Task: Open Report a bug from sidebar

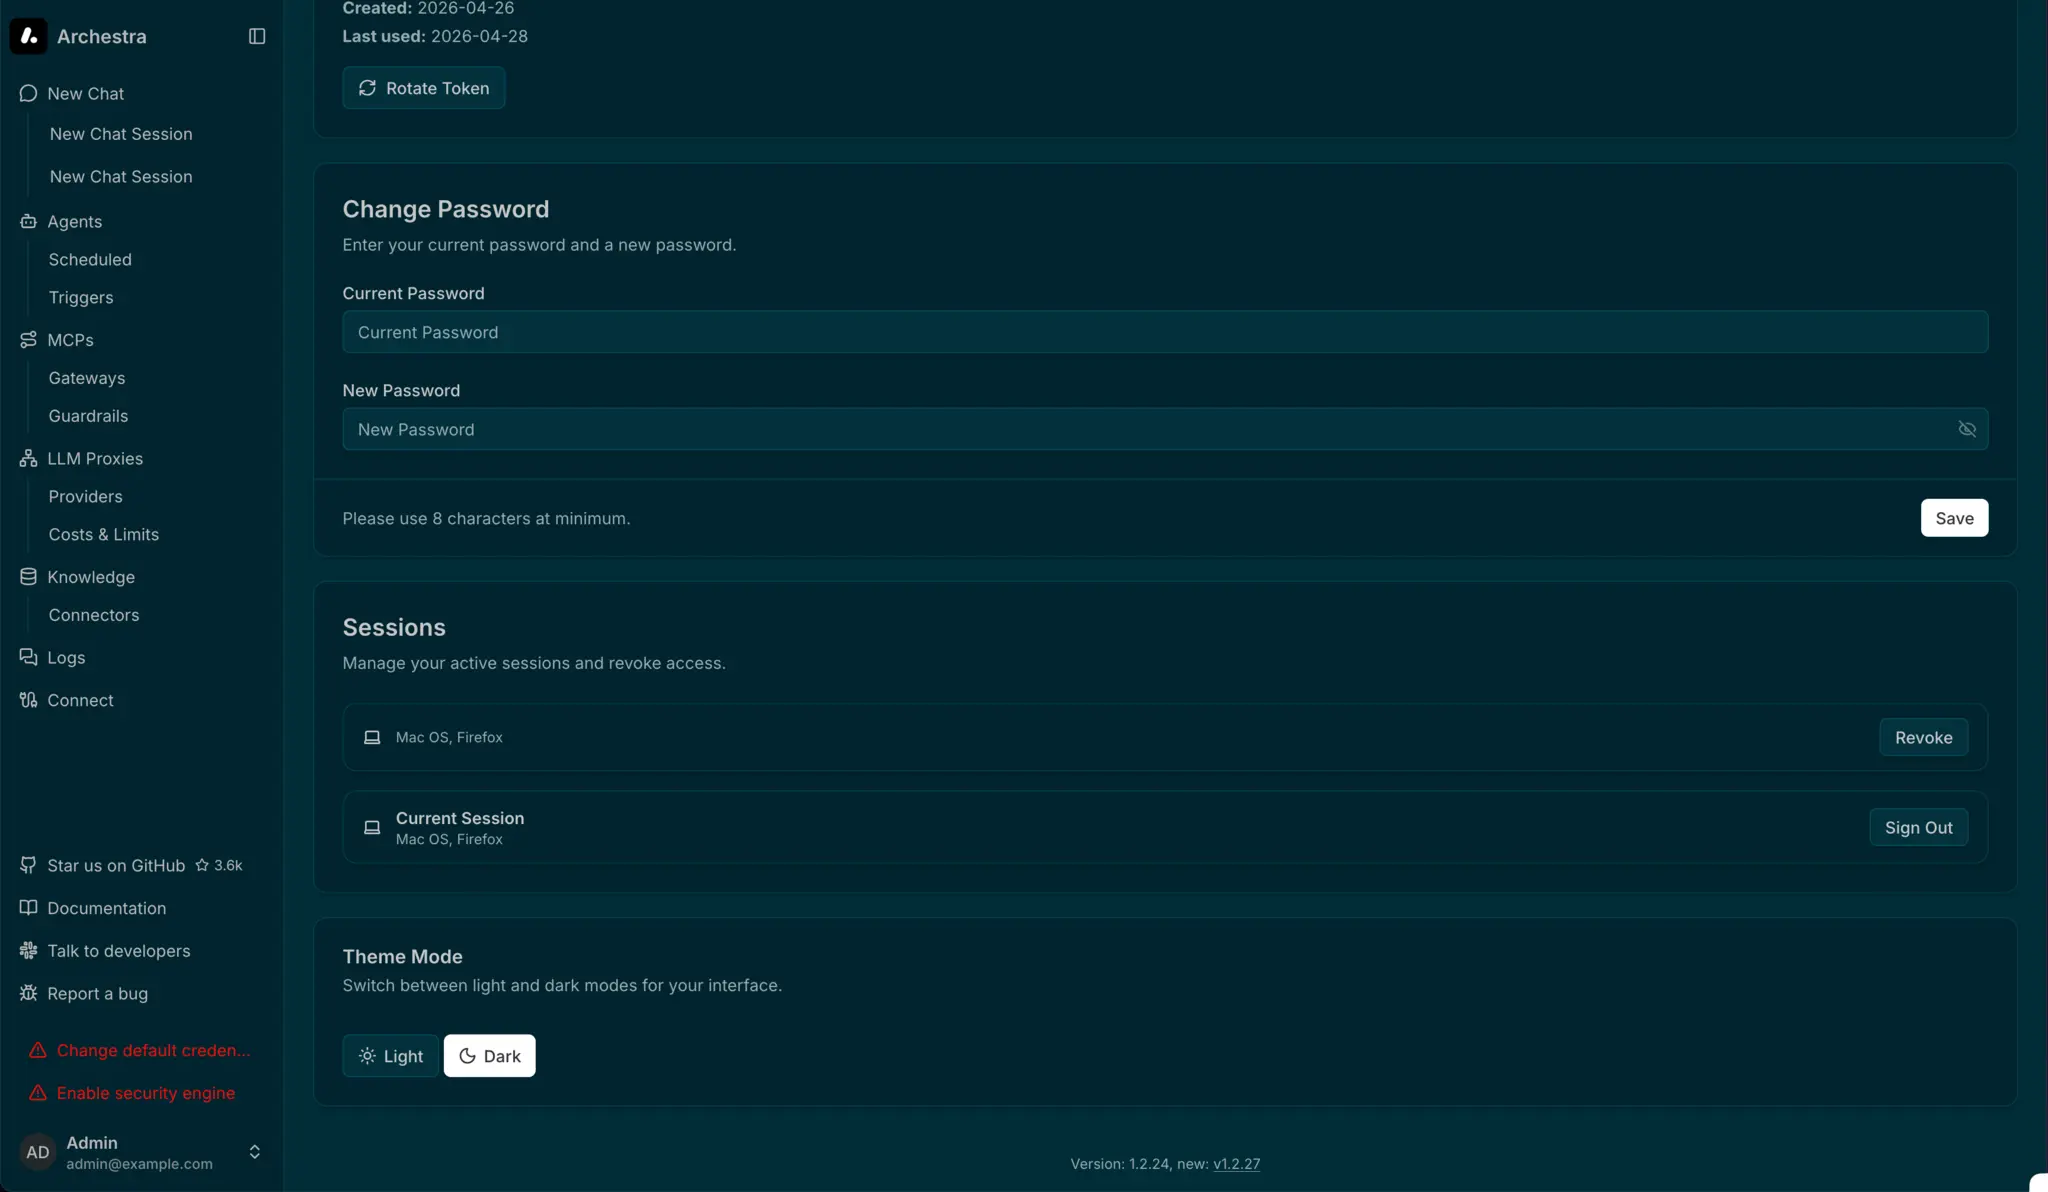Action: pos(96,993)
